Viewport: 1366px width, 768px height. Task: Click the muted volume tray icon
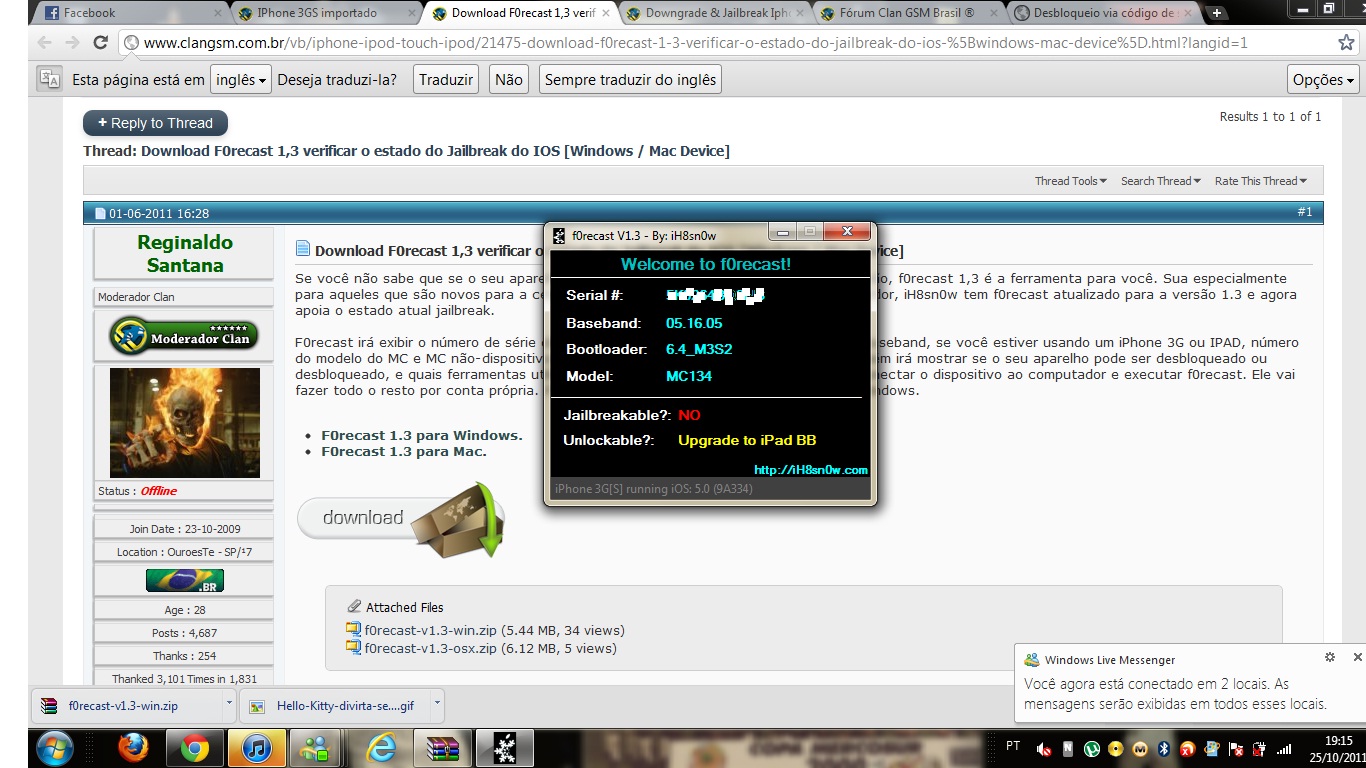pyautogui.click(x=1044, y=748)
